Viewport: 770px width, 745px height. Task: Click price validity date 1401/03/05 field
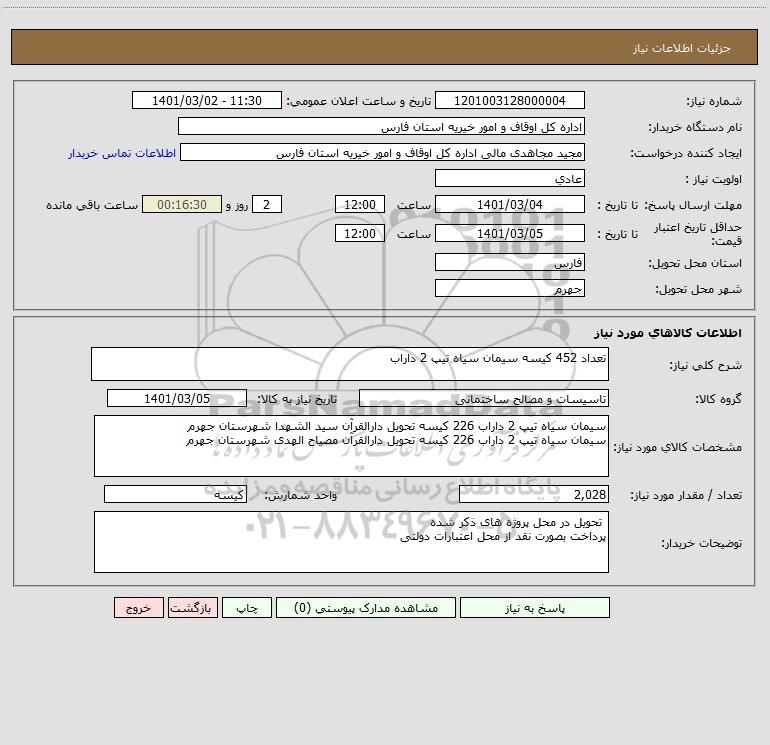click(x=510, y=233)
